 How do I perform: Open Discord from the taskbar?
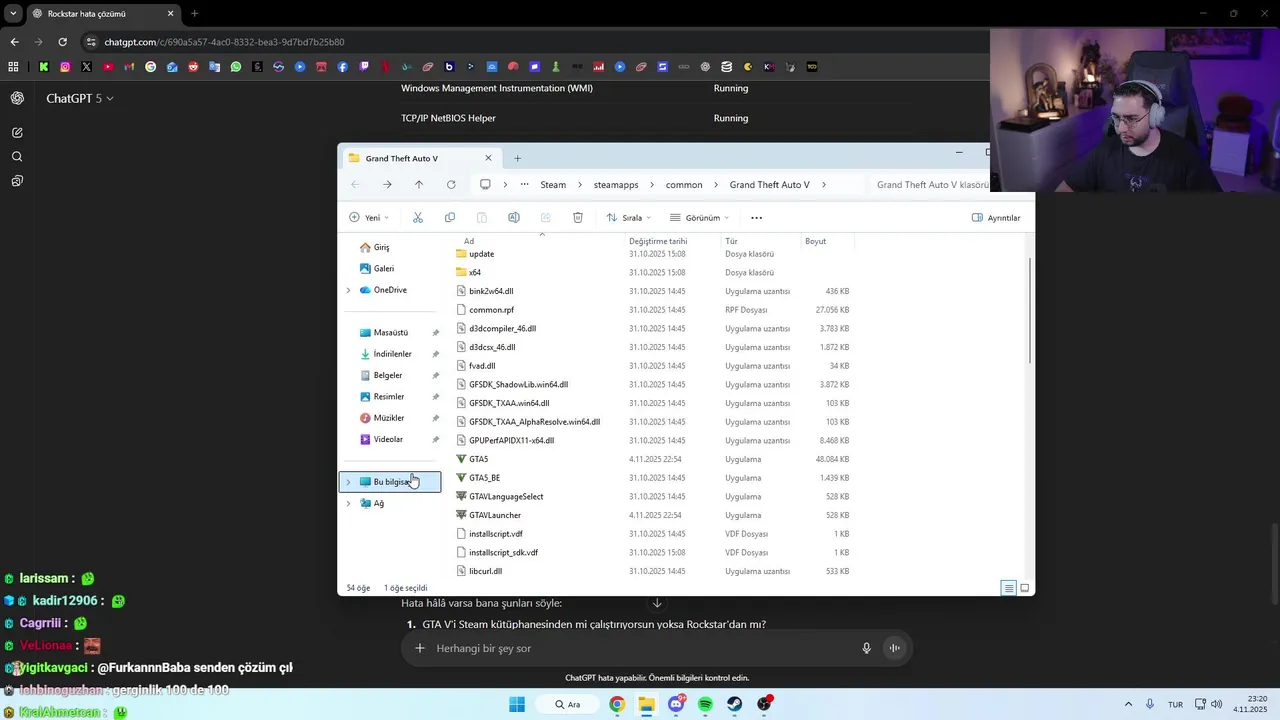676,704
